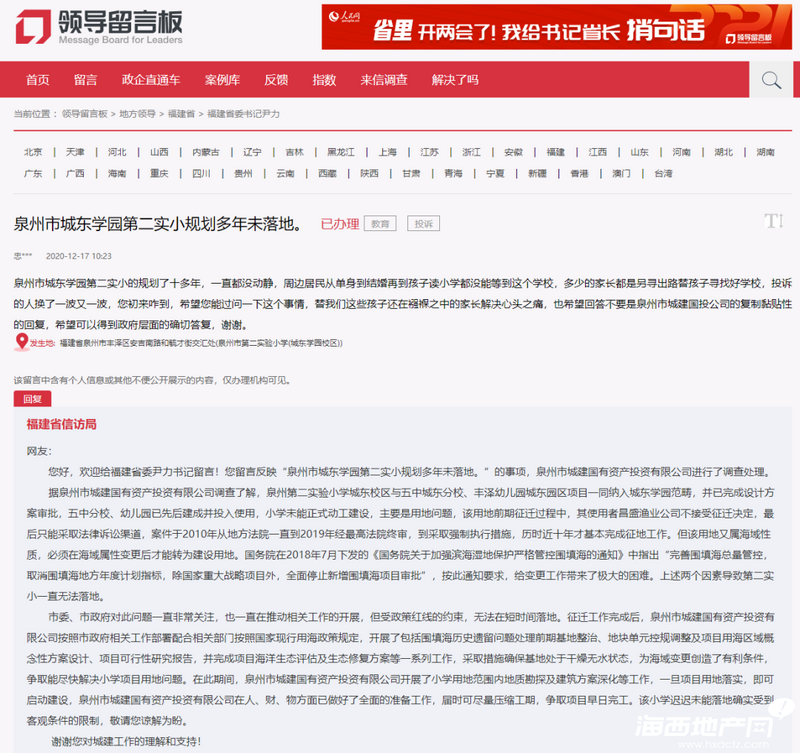Click breadcrumb link 地方领导
Screen dimensions: 800x753
[x=137, y=114]
